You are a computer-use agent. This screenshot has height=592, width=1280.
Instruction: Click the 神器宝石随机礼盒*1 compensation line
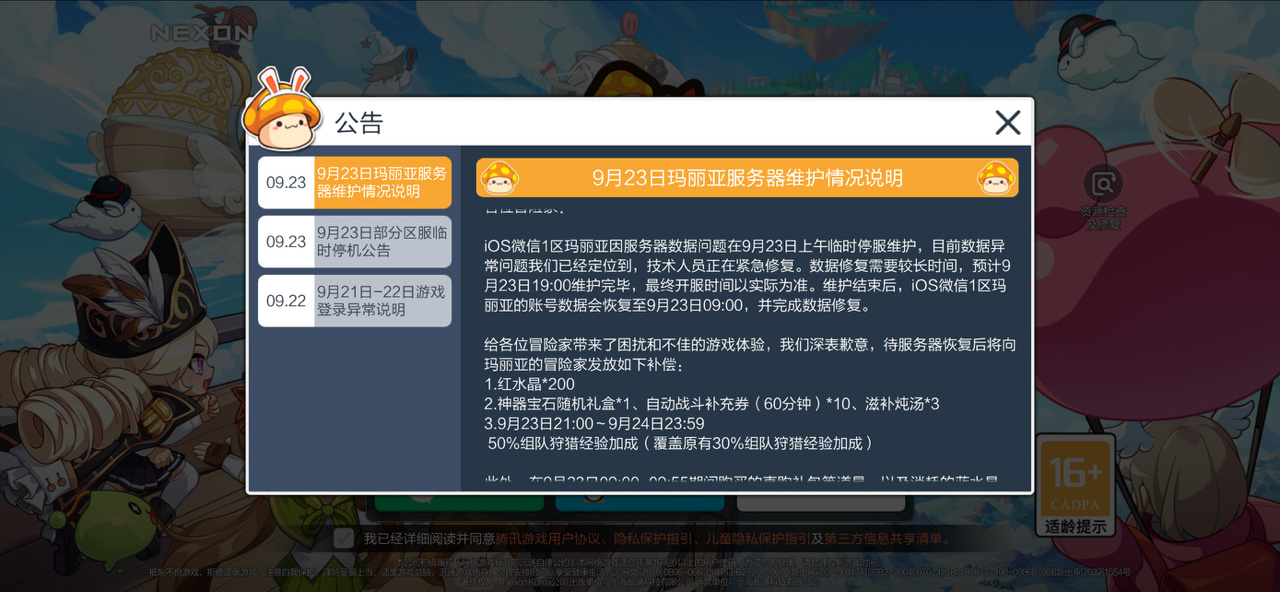click(x=711, y=404)
